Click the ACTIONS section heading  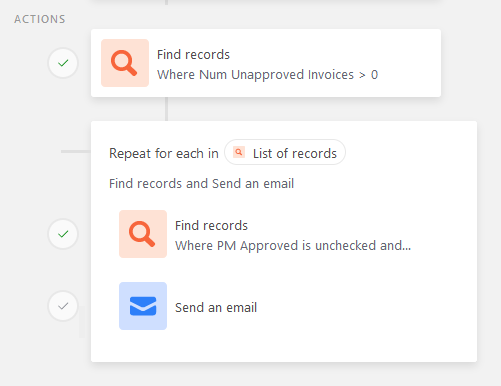click(x=40, y=19)
